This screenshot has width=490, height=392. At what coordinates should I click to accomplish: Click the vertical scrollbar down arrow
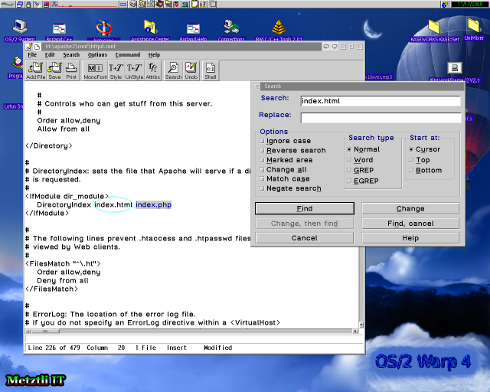pyautogui.click(x=361, y=325)
